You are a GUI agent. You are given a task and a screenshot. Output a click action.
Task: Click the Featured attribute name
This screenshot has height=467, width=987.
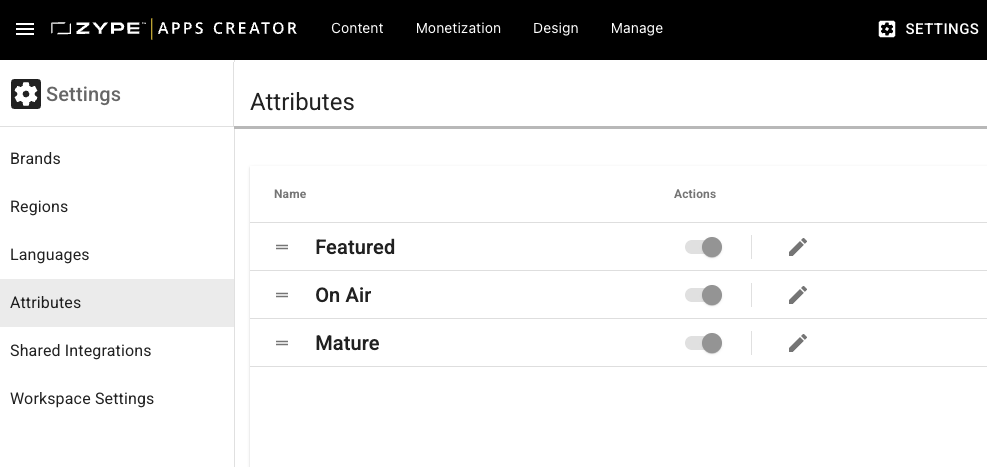tap(355, 247)
